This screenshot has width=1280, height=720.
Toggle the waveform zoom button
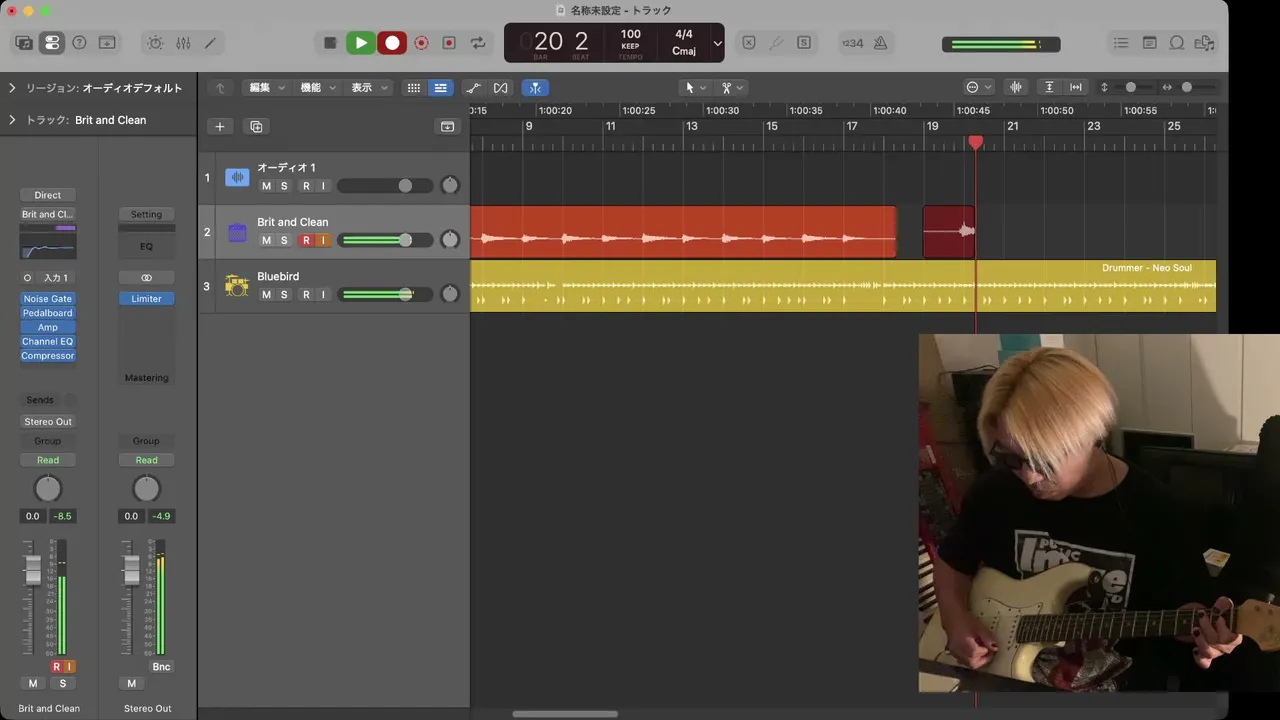1016,88
